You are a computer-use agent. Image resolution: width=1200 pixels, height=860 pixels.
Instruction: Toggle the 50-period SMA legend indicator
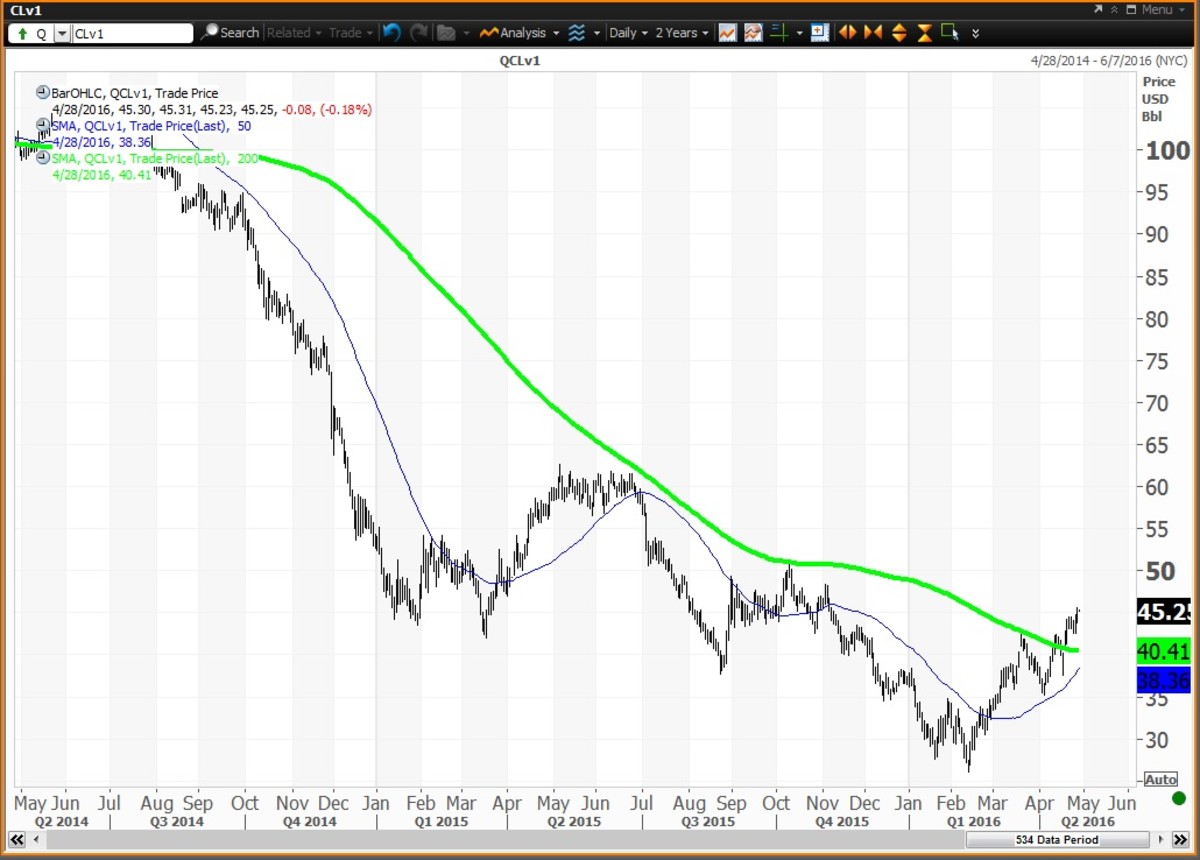coord(42,125)
